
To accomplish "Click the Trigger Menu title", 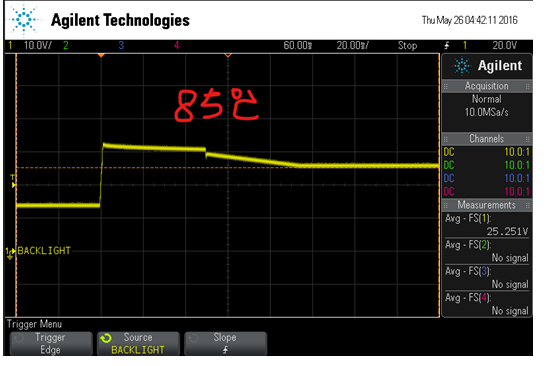I will [x=34, y=324].
